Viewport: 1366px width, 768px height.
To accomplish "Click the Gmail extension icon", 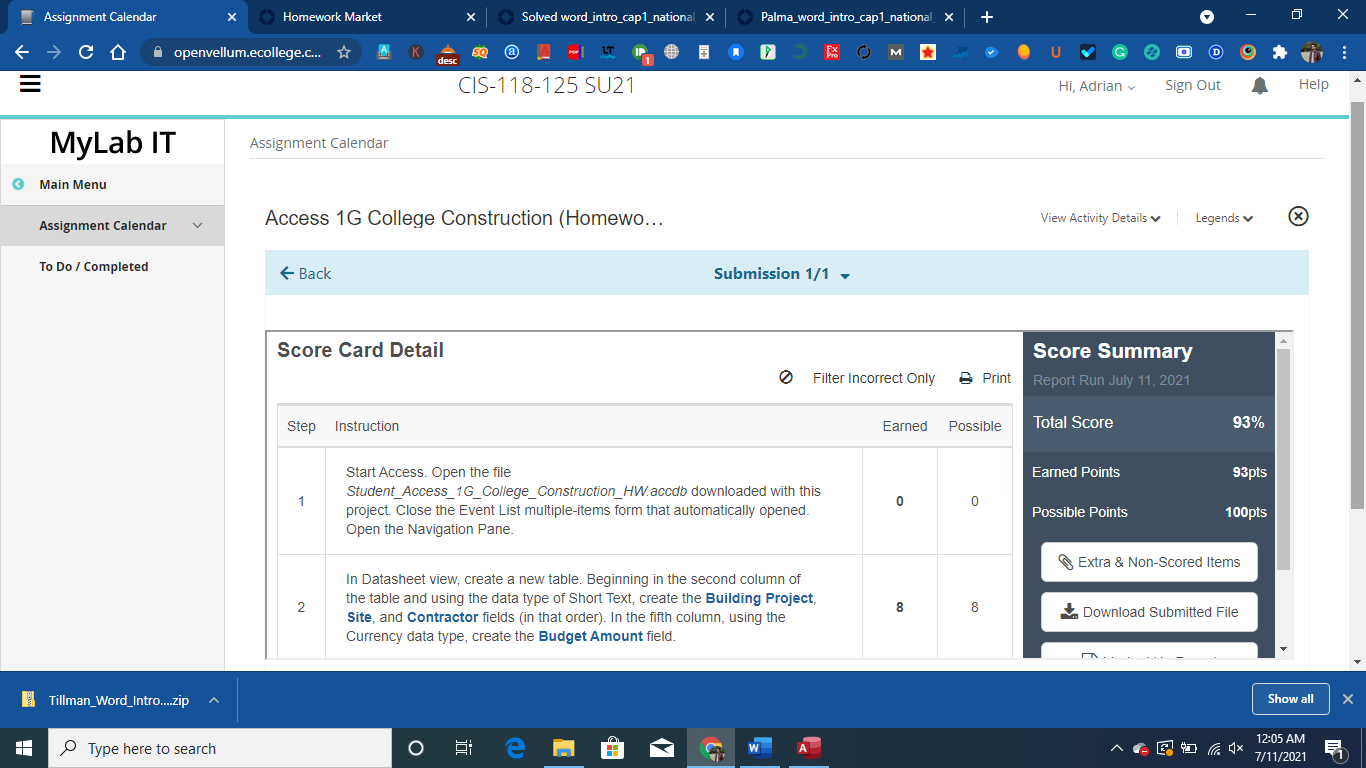I will (895, 52).
